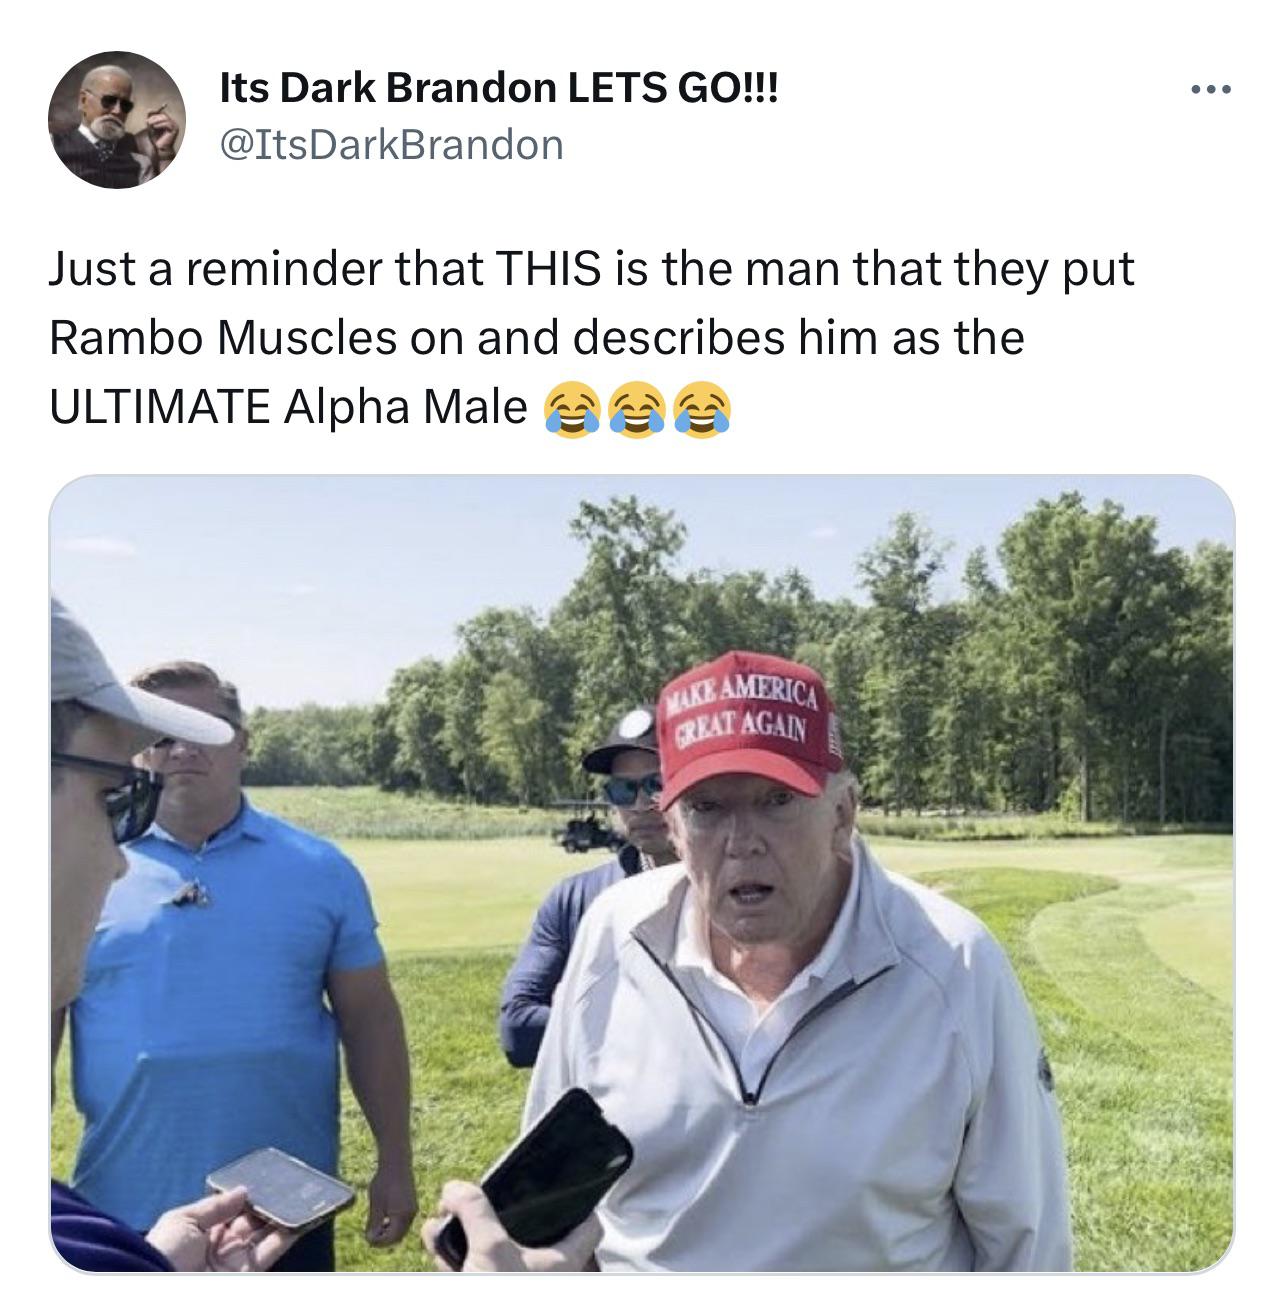1284x1311 pixels.
Task: Click the words Rambo Muscles in the tweet
Action: pos(223,338)
